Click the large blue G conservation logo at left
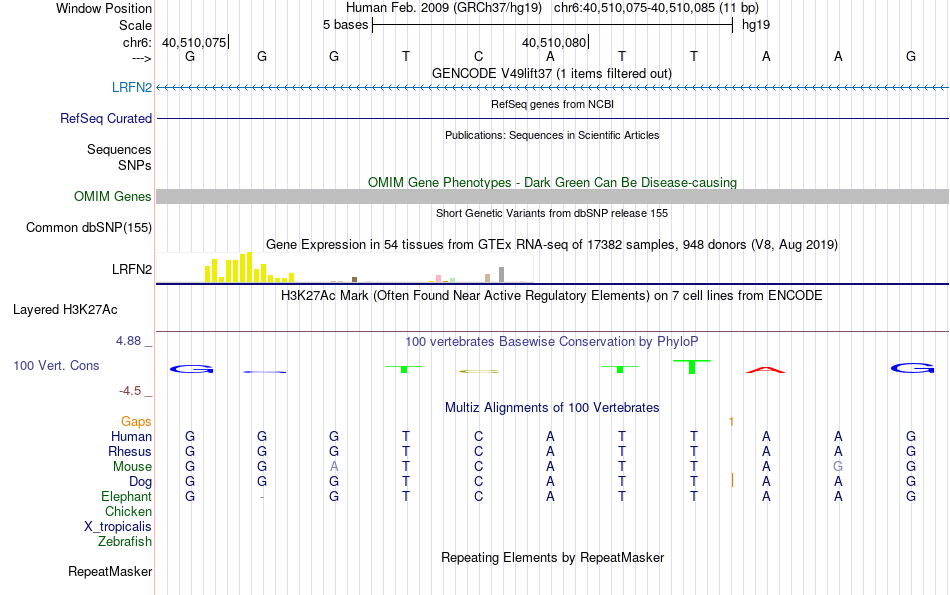This screenshot has width=950, height=595. [191, 368]
